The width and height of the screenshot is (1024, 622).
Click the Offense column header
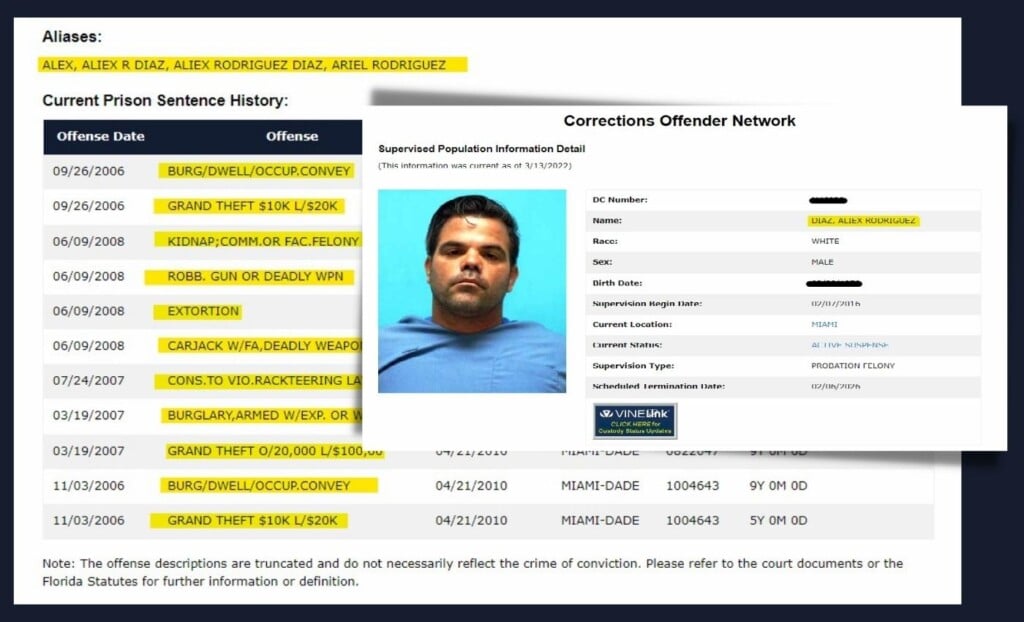[292, 136]
